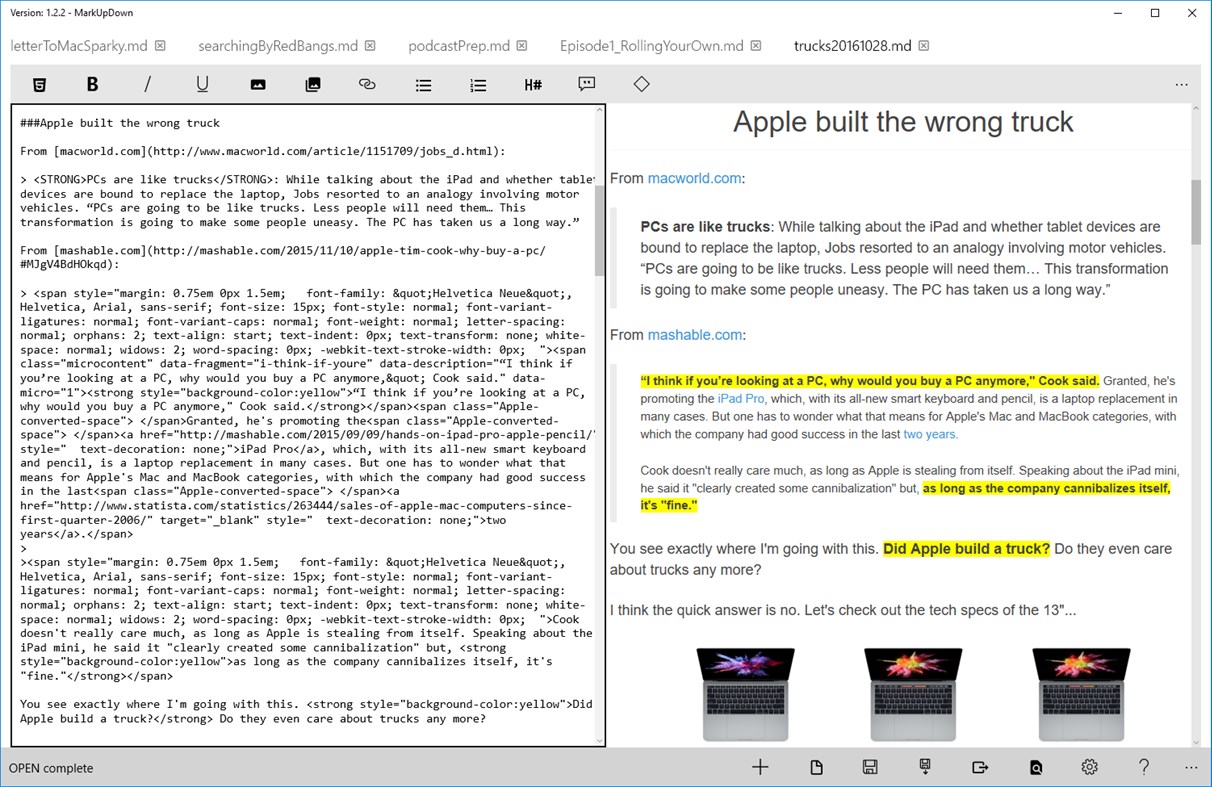This screenshot has width=1212, height=787.
Task: Open the settings gear
Action: point(1089,767)
